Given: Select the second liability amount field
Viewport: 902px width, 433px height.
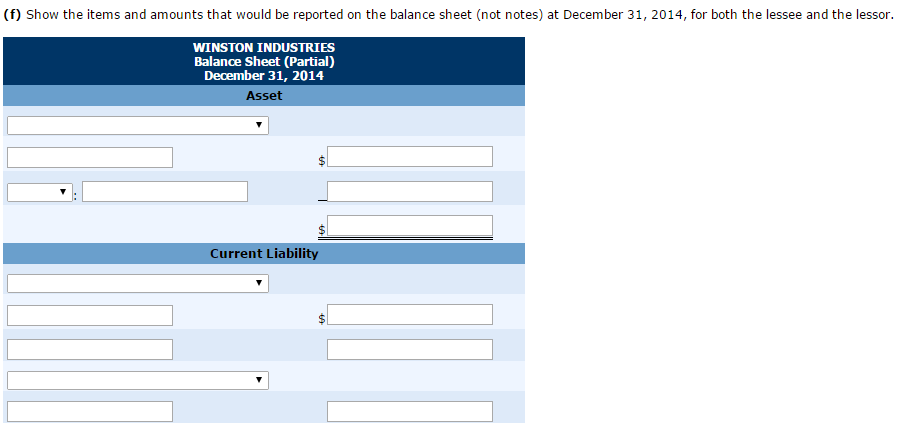Looking at the screenshot, I should click(x=410, y=349).
